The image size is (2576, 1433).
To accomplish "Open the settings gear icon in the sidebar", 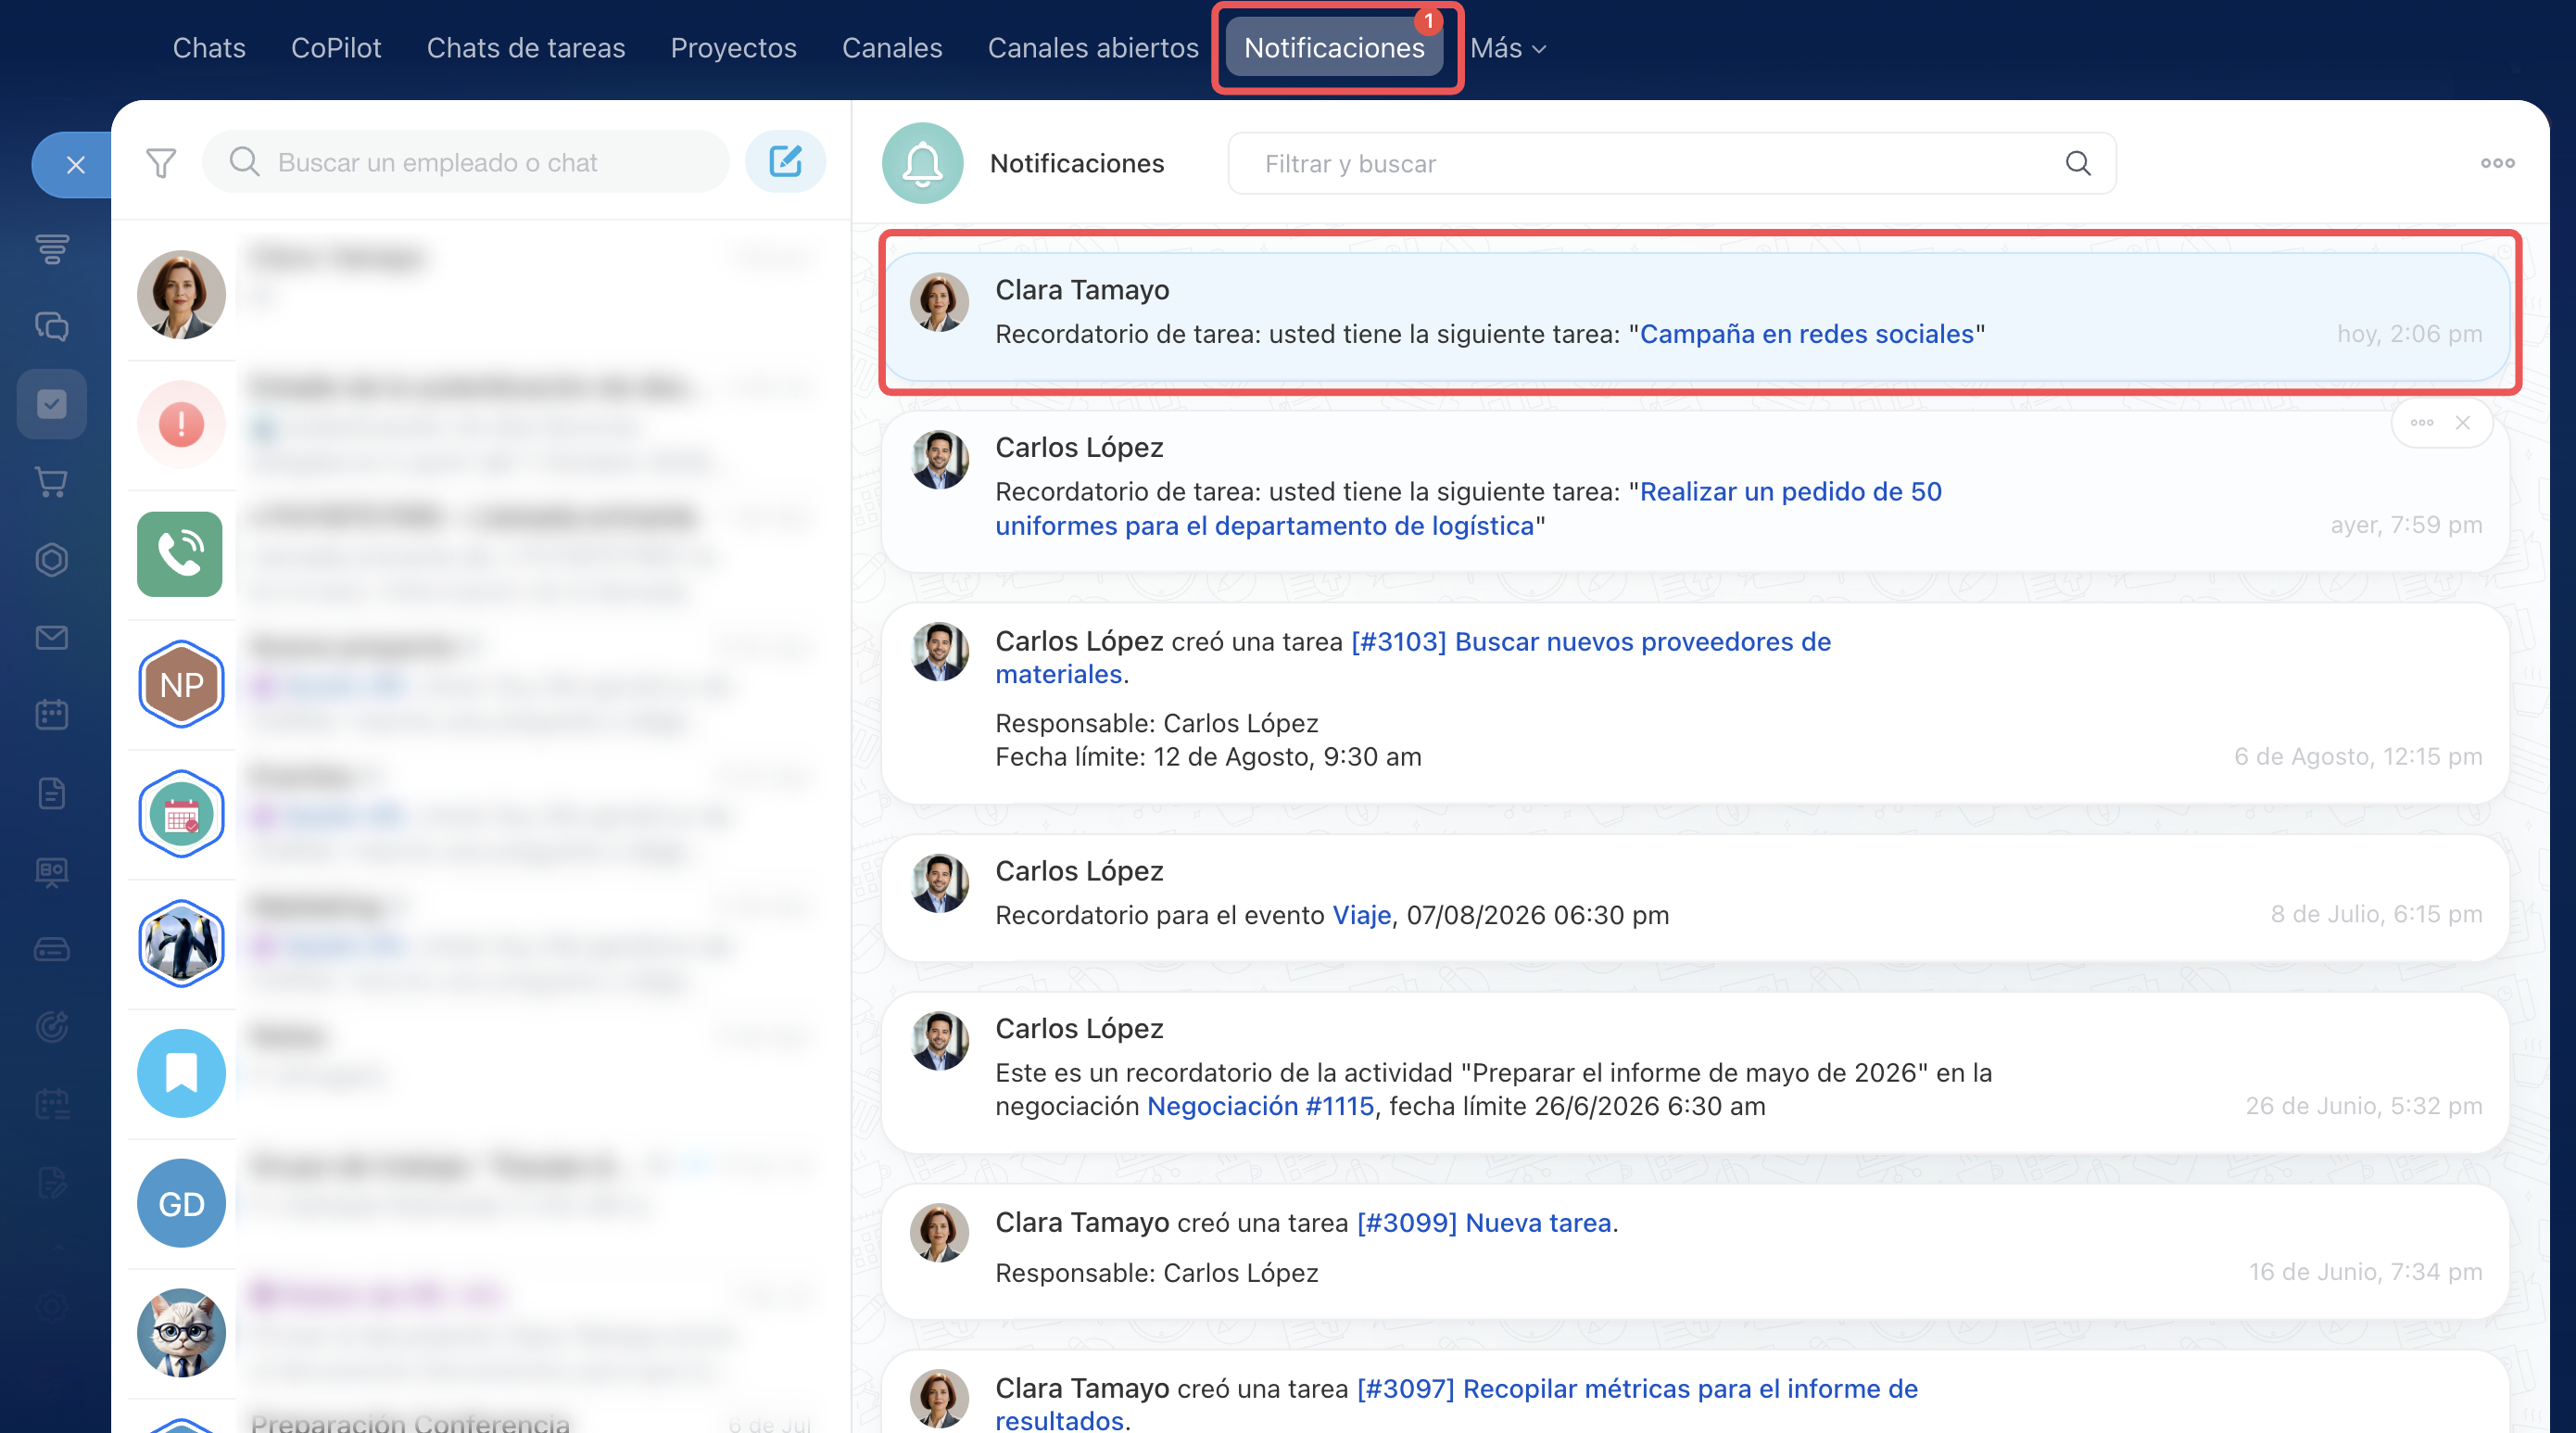I will pos(52,1307).
